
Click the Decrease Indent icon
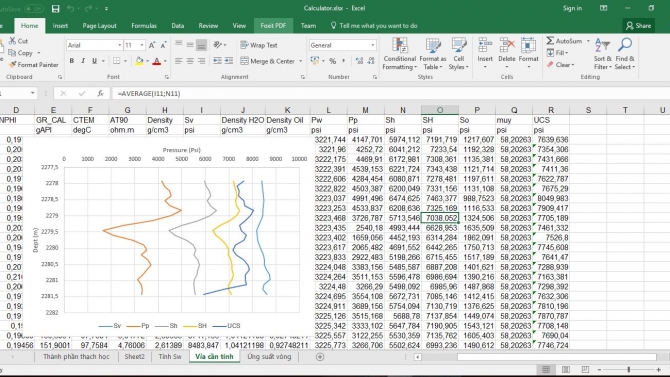point(217,61)
